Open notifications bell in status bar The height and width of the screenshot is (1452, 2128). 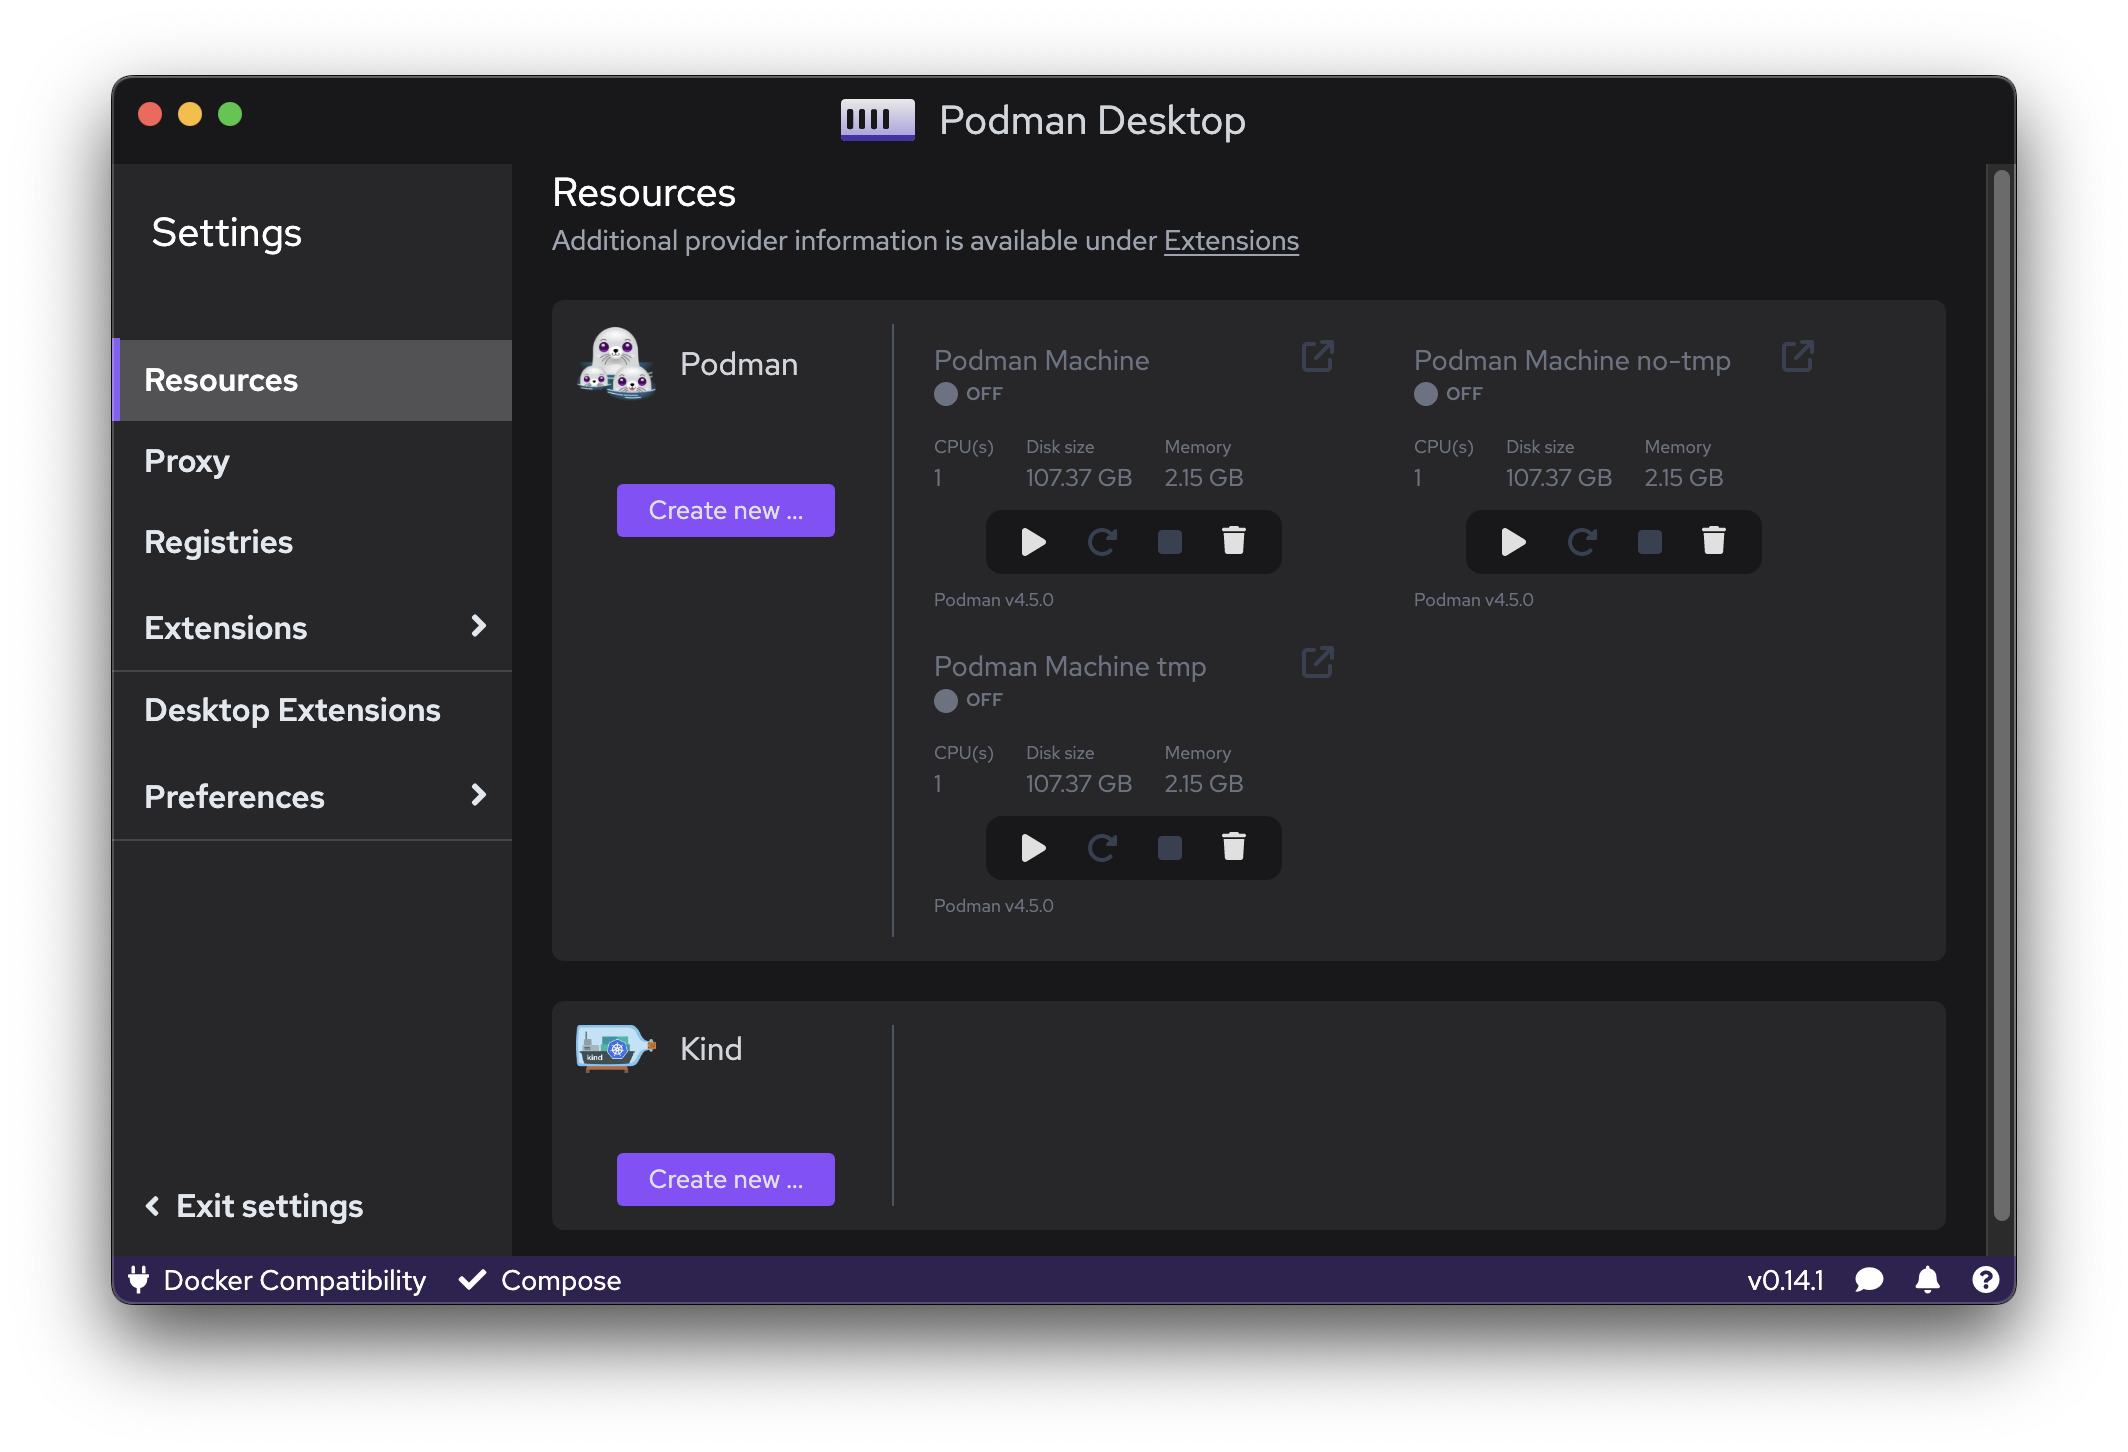click(x=1928, y=1280)
